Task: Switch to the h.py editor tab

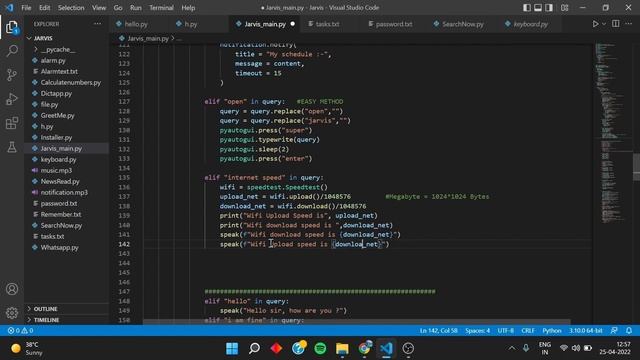Action: point(191,24)
